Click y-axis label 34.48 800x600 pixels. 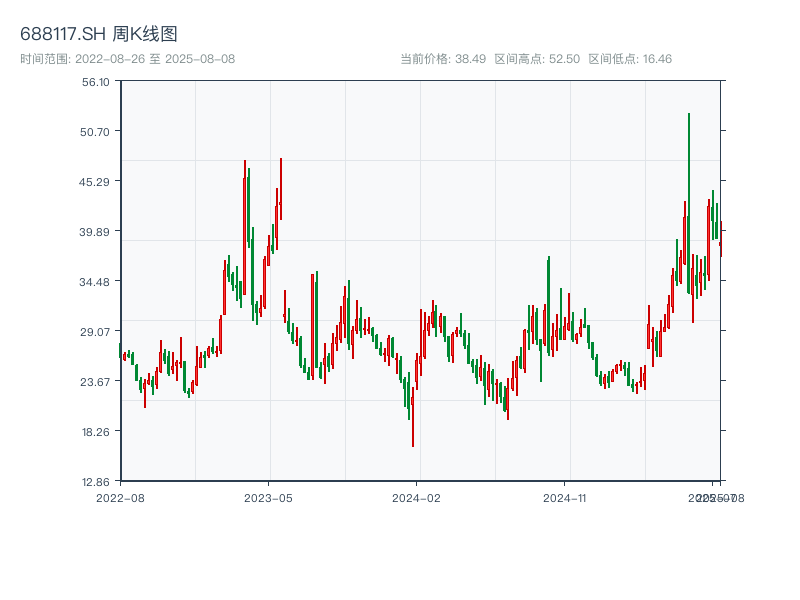(94, 282)
